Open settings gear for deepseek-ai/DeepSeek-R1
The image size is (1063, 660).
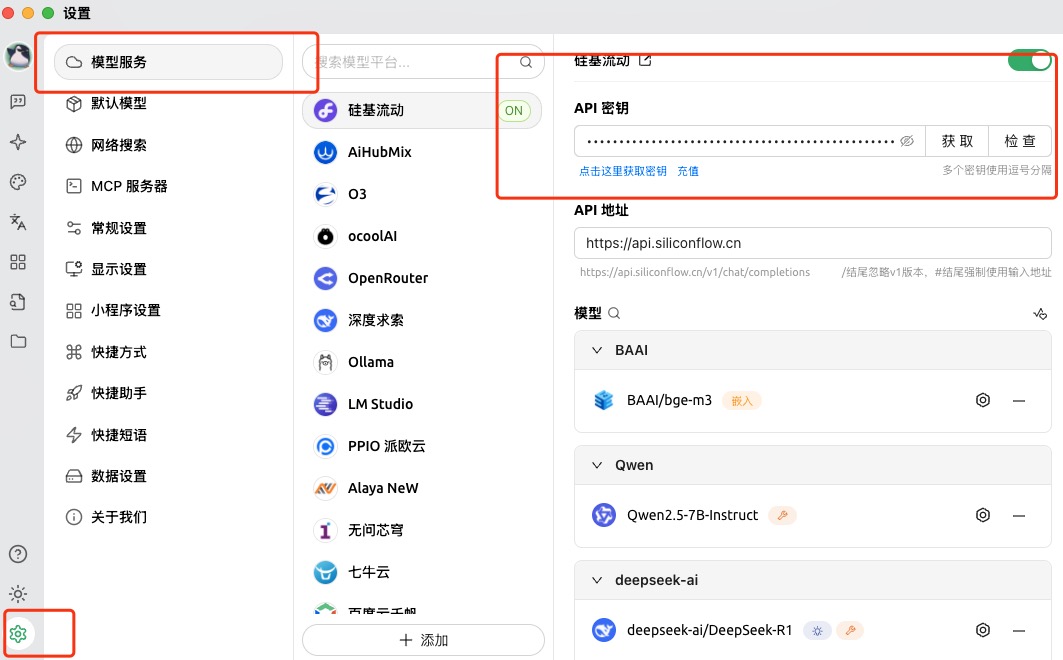983,630
